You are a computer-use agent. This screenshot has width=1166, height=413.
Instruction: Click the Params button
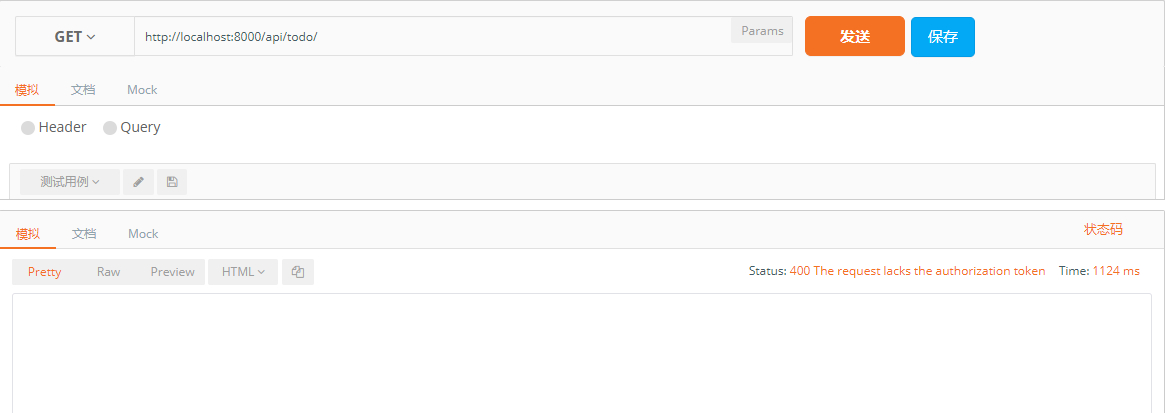click(762, 31)
